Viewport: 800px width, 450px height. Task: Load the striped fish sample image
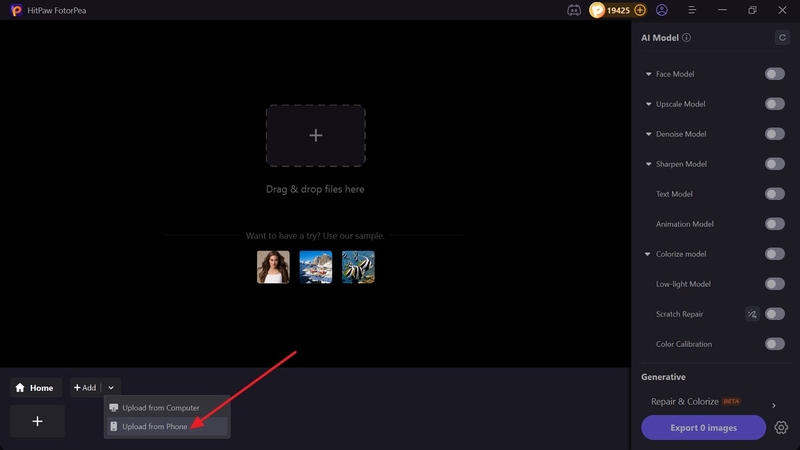tap(358, 267)
